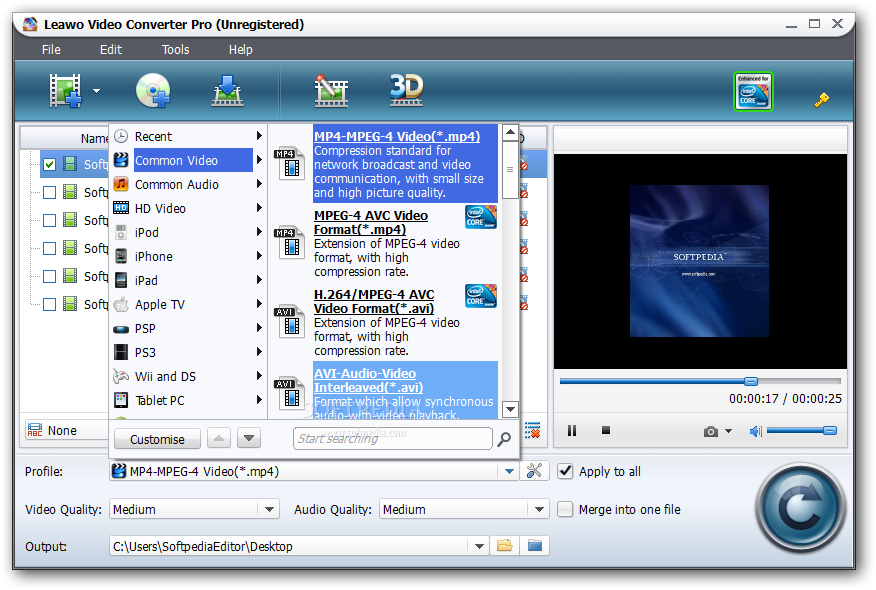Expand the Common Video submenu arrow
876x590 pixels.
tap(259, 160)
